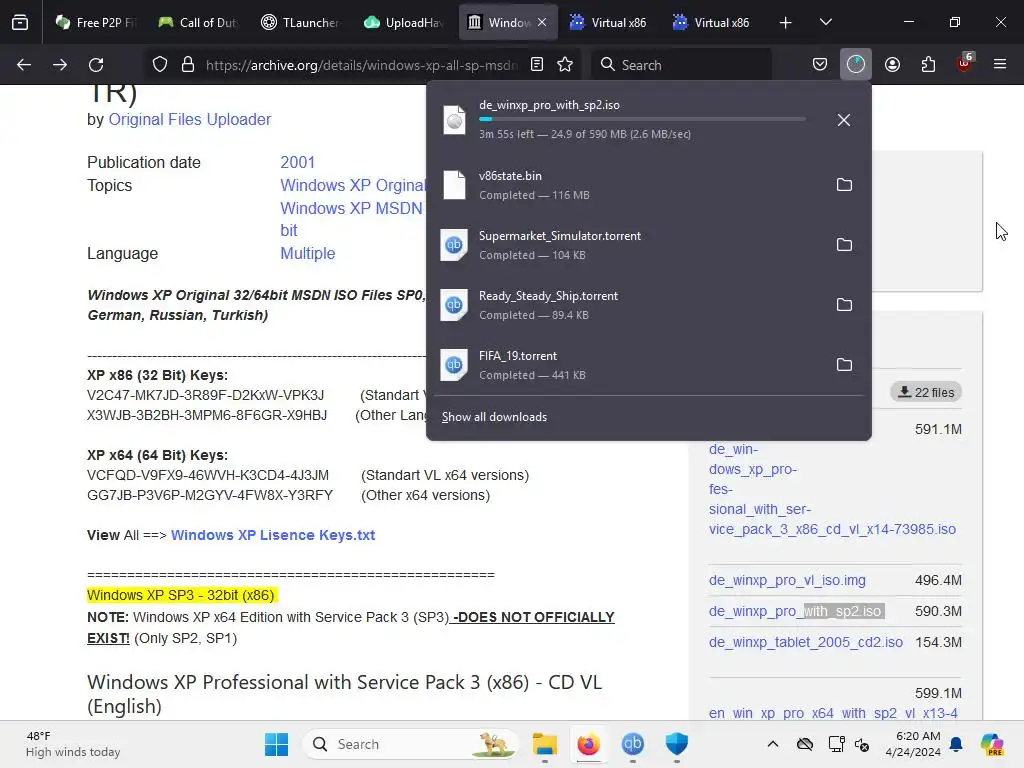The width and height of the screenshot is (1024, 768).
Task: List all tabs dropdown arrow
Action: (x=825, y=23)
